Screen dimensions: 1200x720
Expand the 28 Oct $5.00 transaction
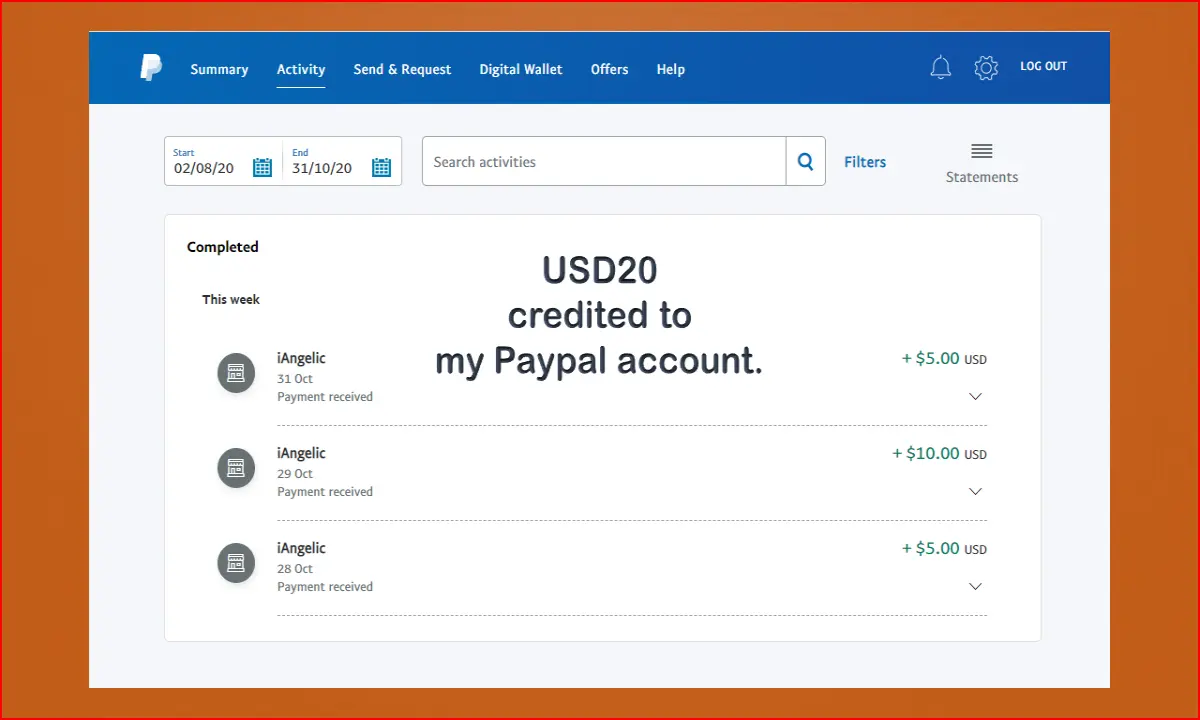click(976, 586)
